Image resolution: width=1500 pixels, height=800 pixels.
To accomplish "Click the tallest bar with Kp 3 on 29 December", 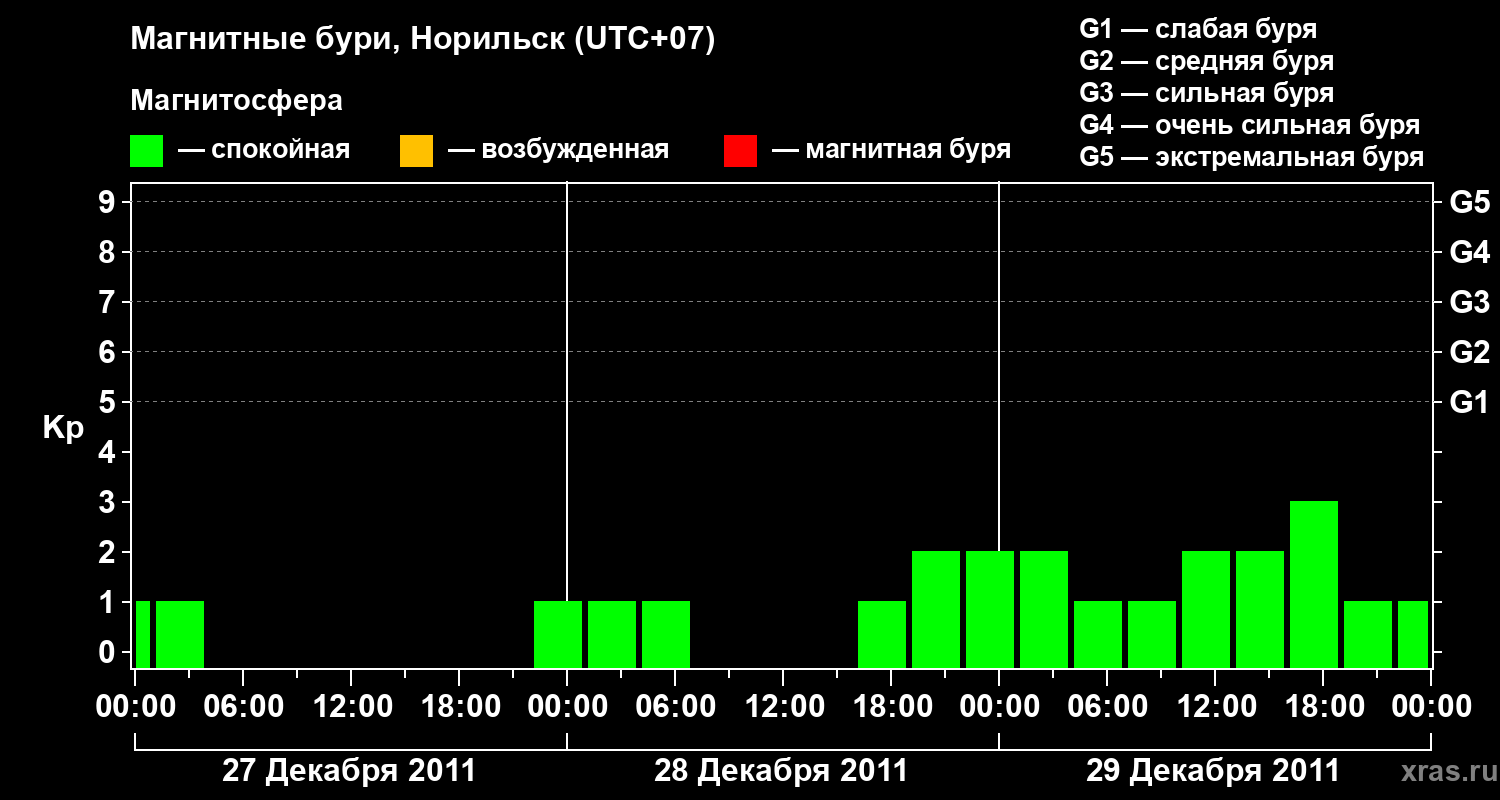I will 1314,584.
